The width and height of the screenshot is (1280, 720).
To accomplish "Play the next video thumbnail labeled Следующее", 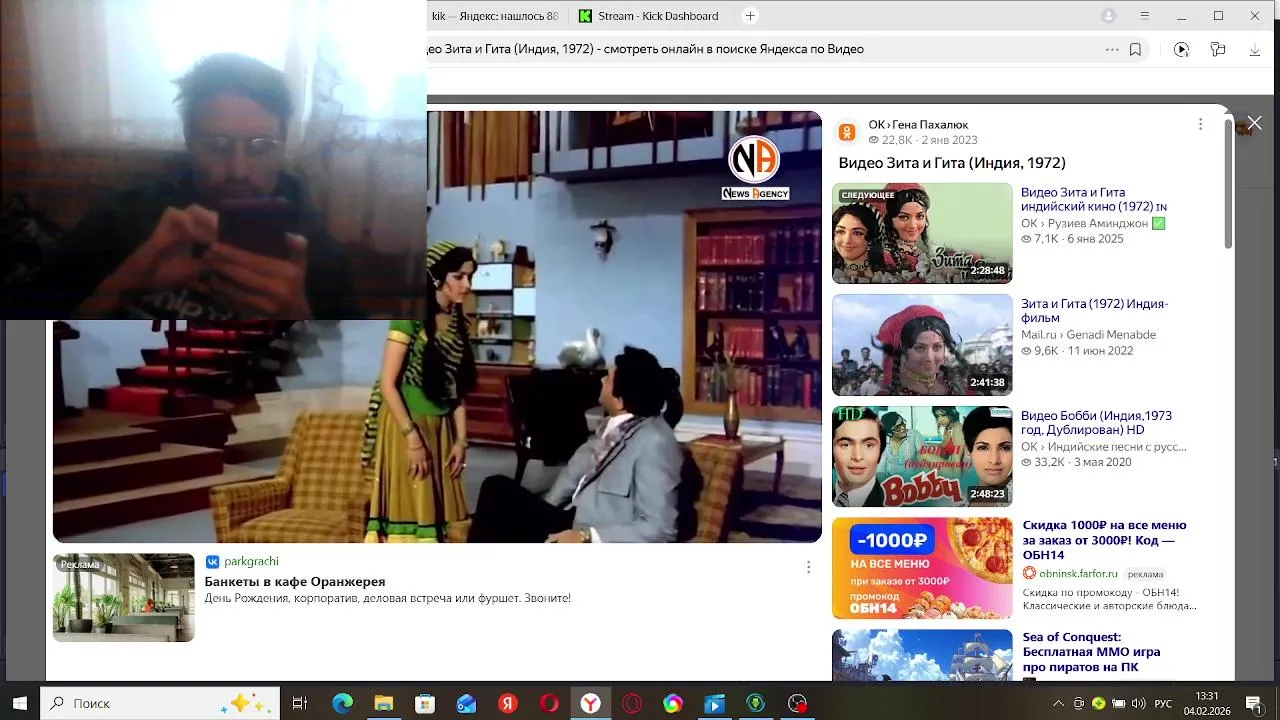I will pyautogui.click(x=922, y=233).
